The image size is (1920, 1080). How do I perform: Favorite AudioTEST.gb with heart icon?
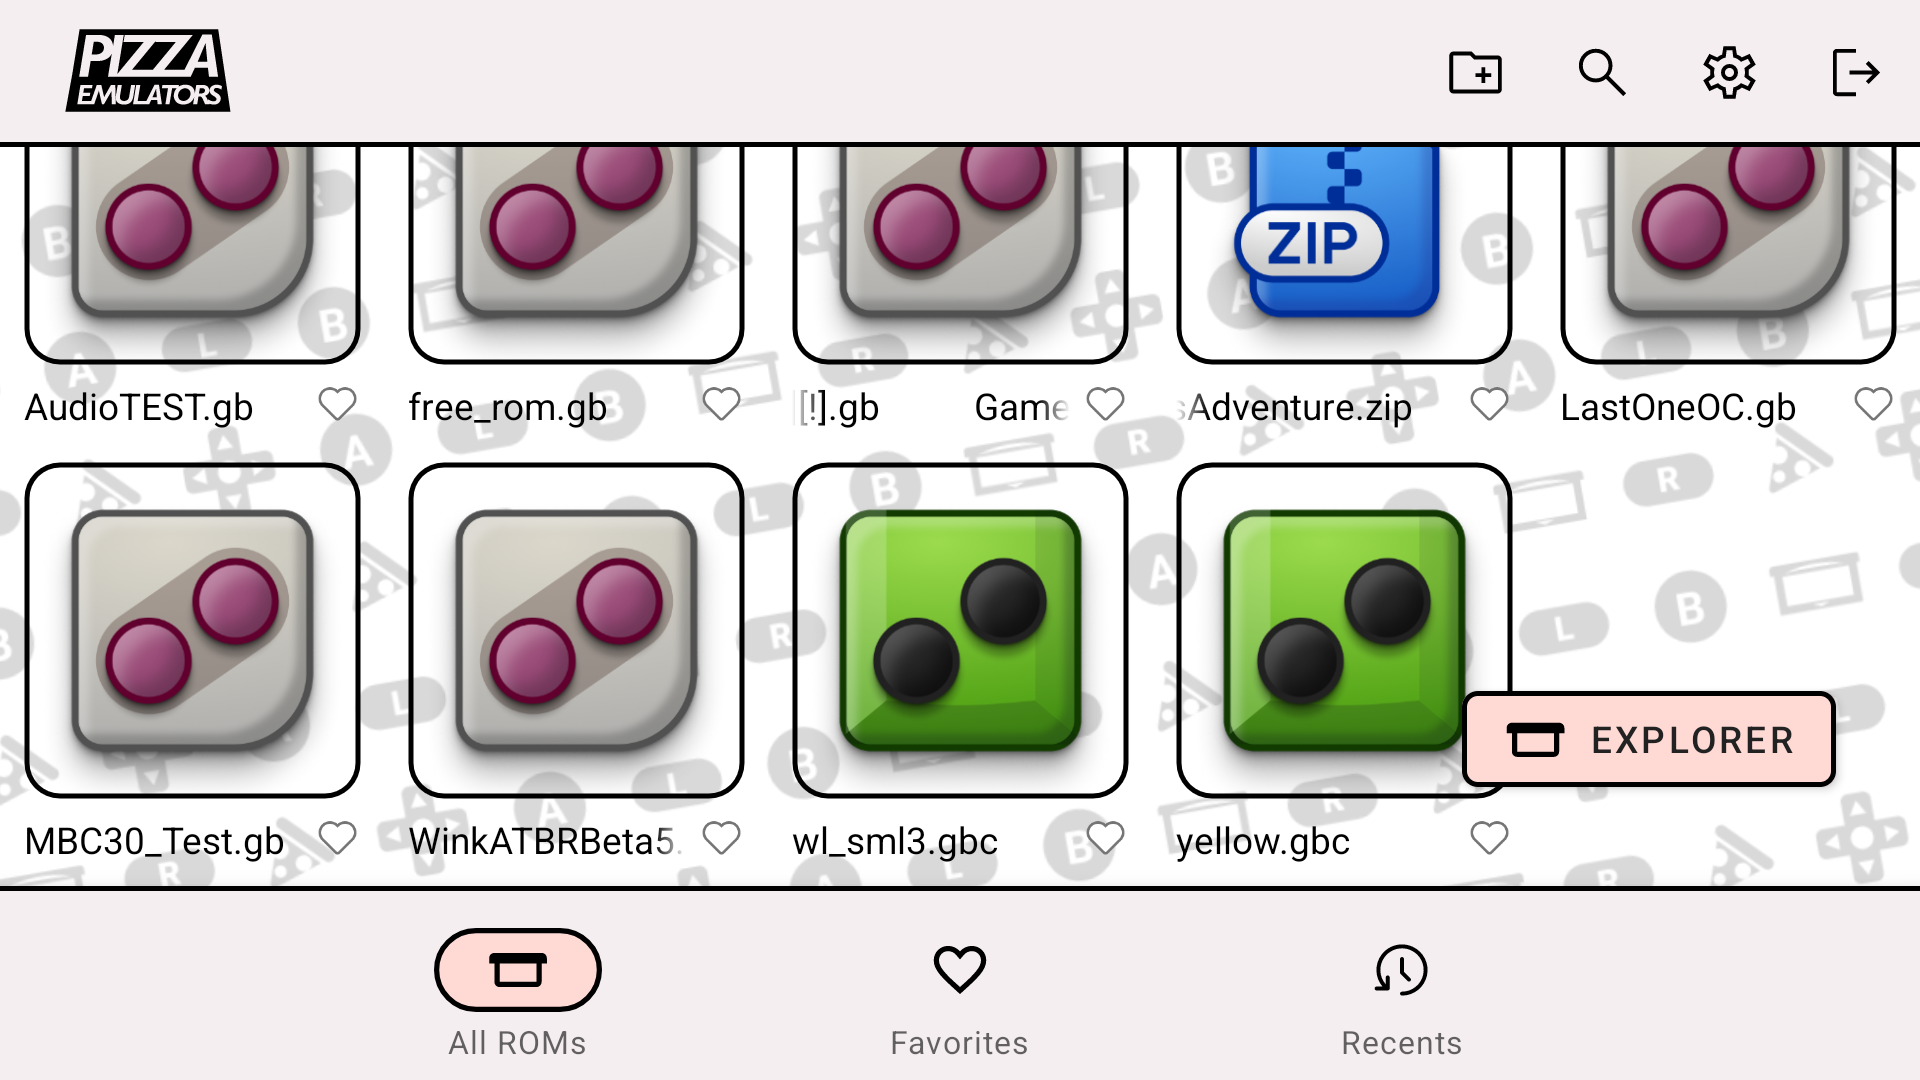337,404
